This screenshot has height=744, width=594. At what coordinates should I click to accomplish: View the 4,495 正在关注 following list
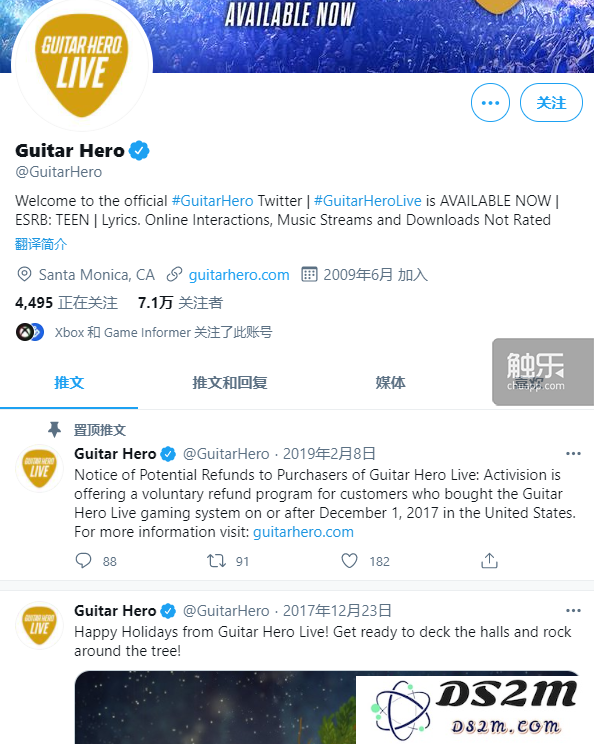click(x=66, y=303)
